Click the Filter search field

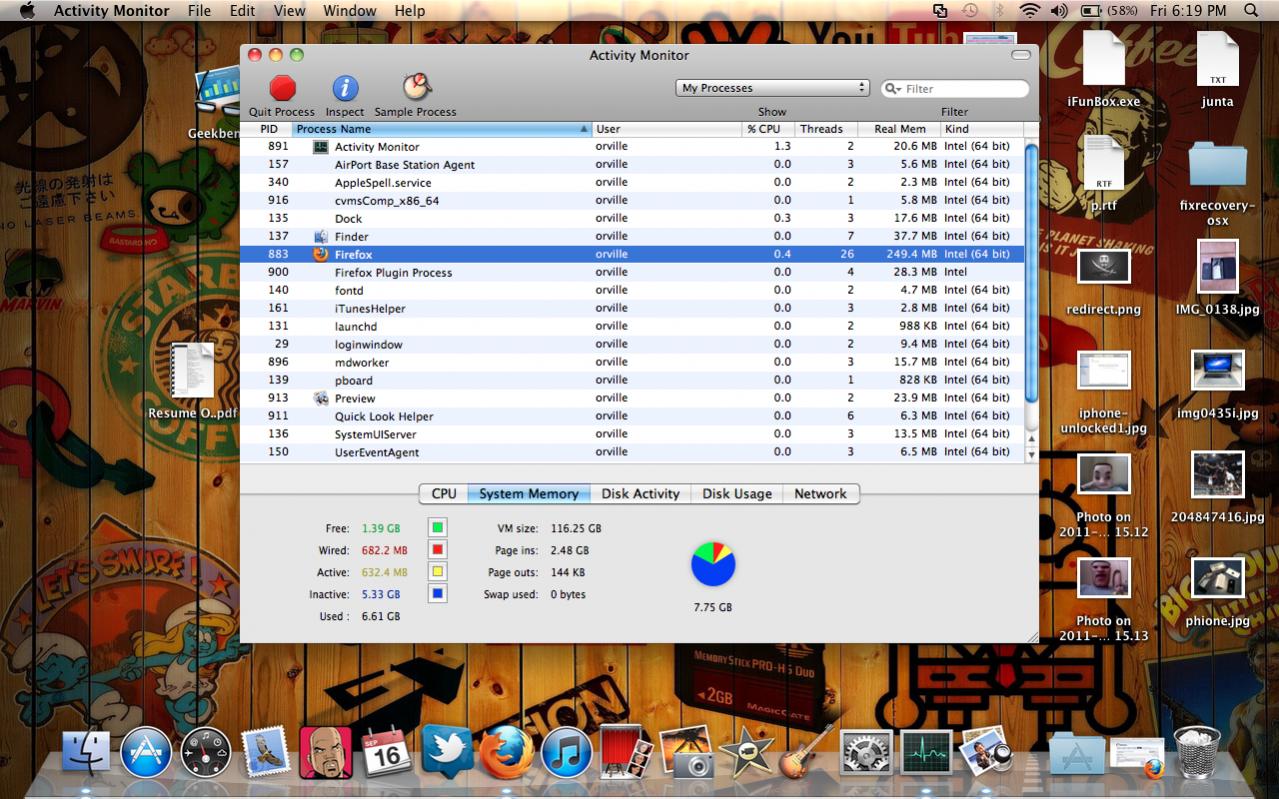click(955, 89)
